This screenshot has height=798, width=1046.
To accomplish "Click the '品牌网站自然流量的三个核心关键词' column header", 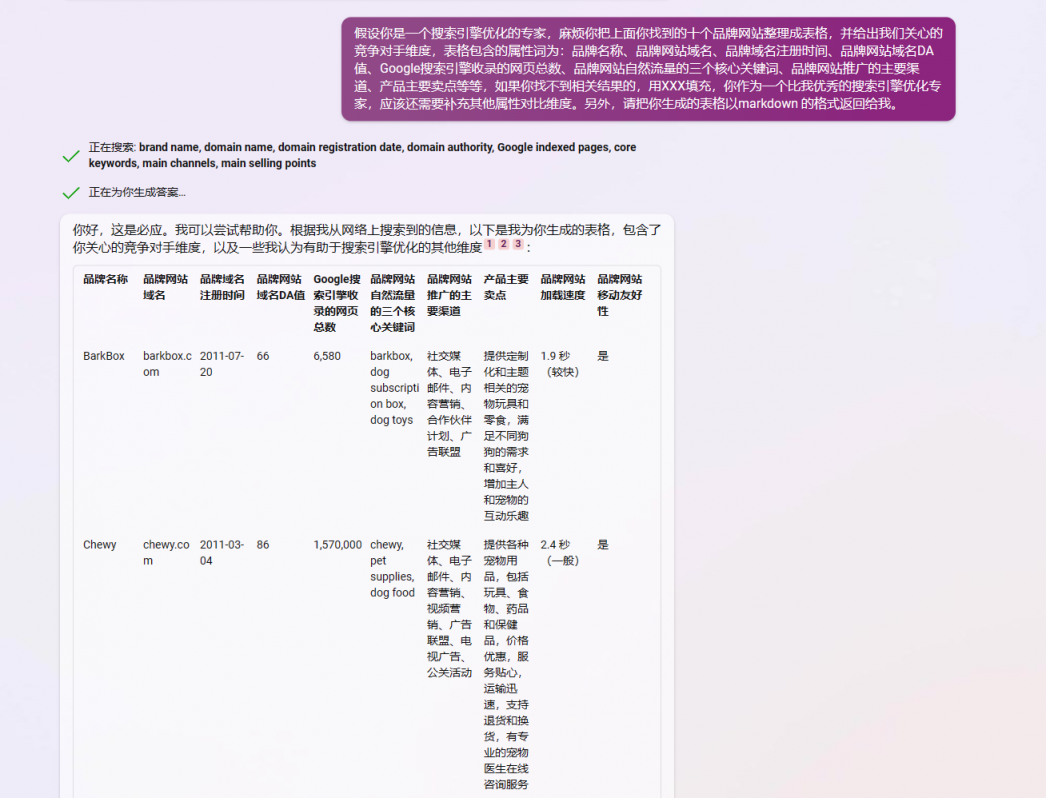I will point(393,303).
